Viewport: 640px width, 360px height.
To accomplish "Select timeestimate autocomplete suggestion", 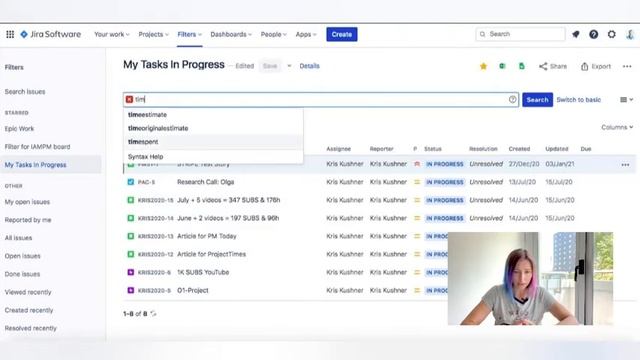I will (213, 115).
